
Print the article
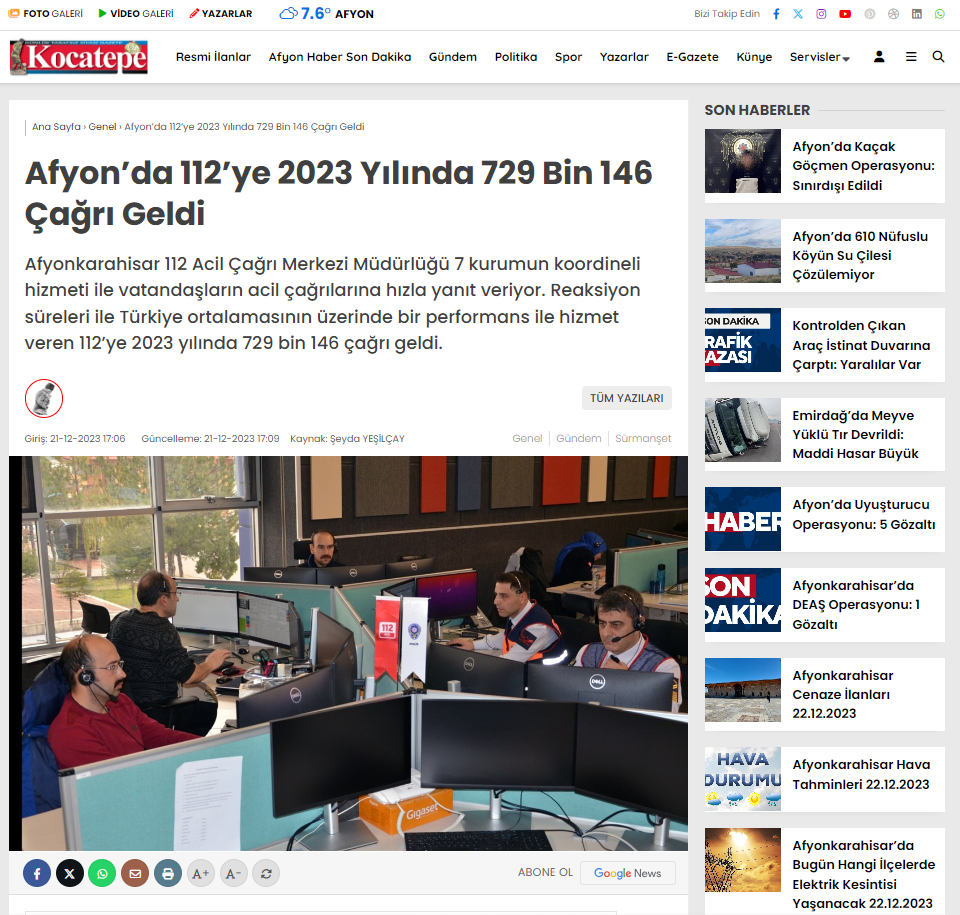tap(168, 873)
